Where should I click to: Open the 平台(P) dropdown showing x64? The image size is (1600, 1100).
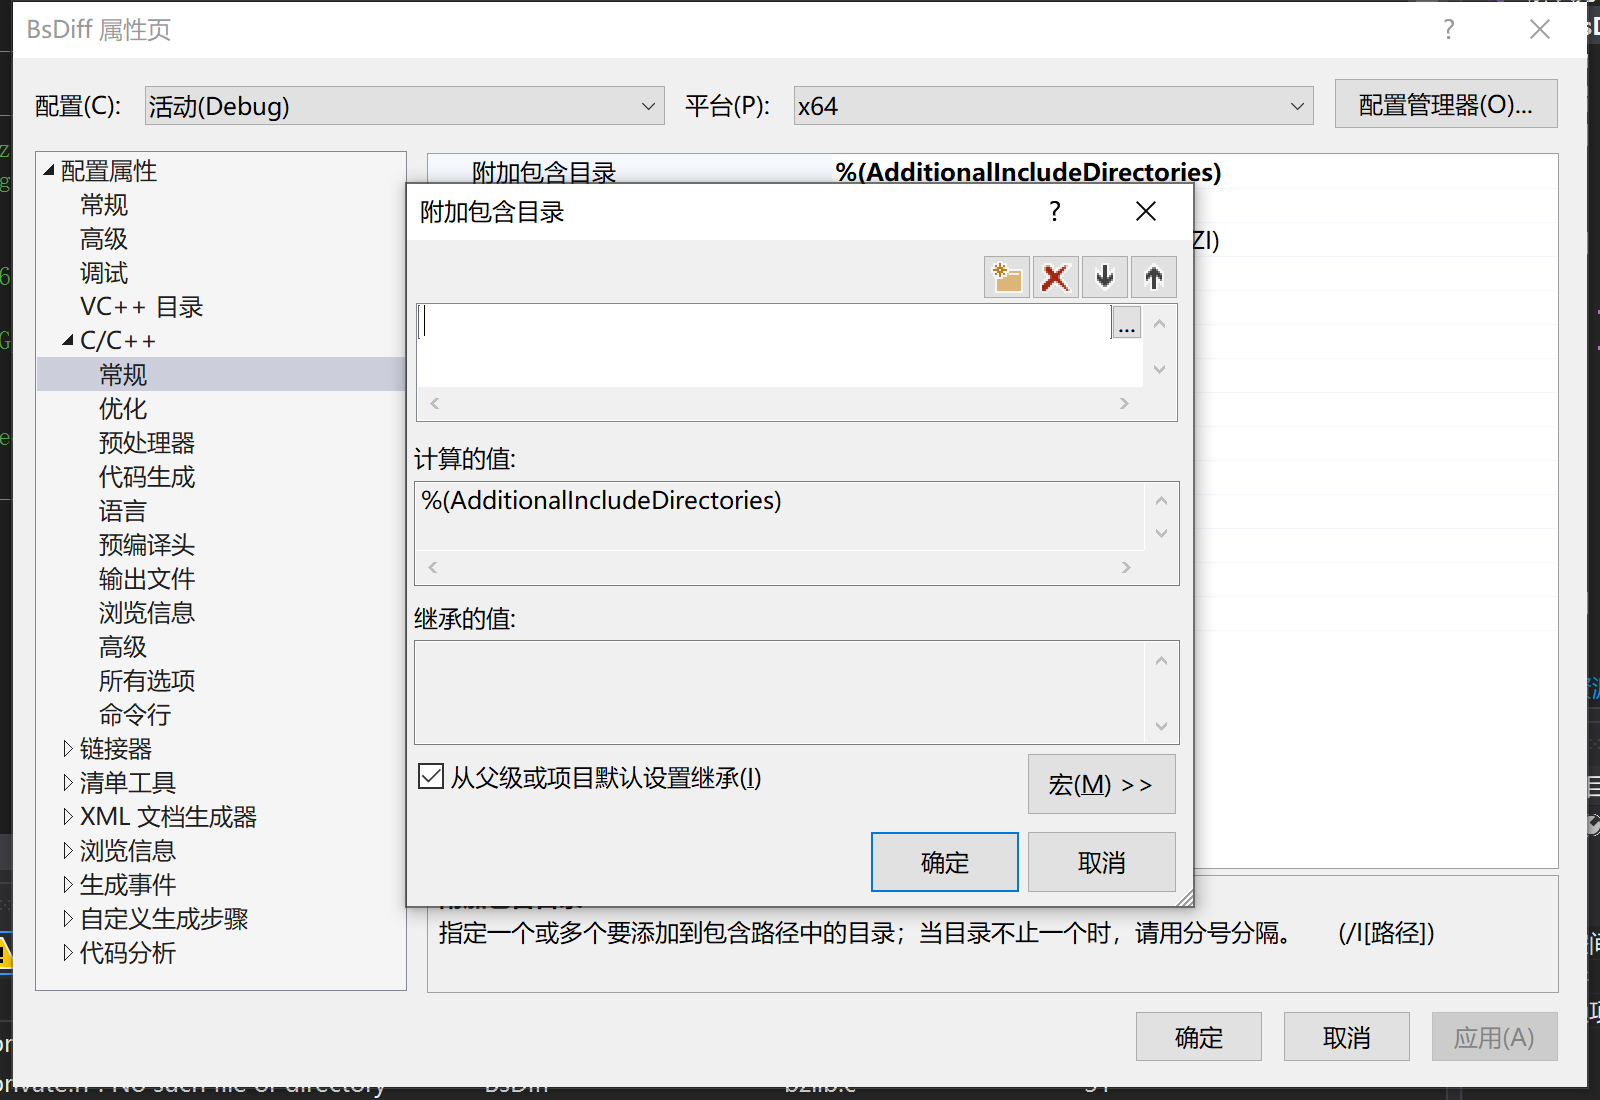pyautogui.click(x=1050, y=105)
